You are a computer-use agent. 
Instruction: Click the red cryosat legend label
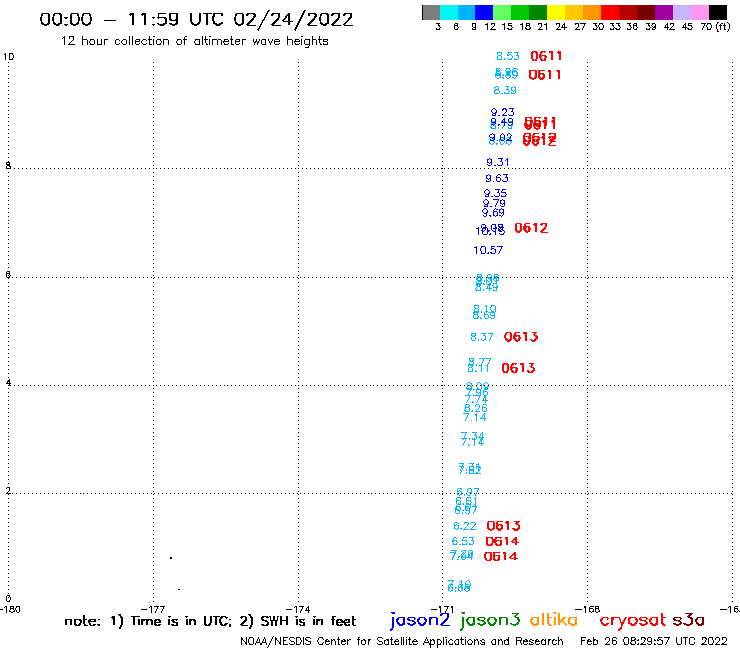pos(632,620)
